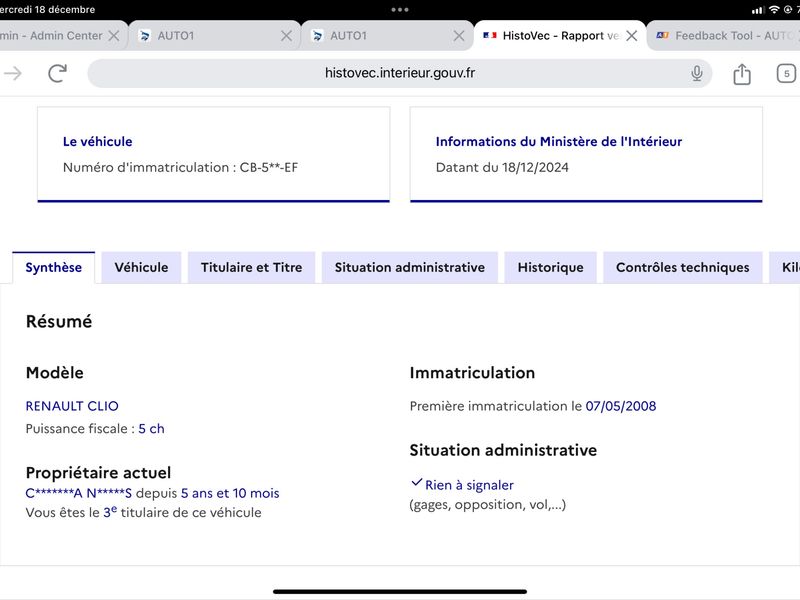Click the 5 ans et 10 mois duration
800x600 pixels.
coord(230,493)
